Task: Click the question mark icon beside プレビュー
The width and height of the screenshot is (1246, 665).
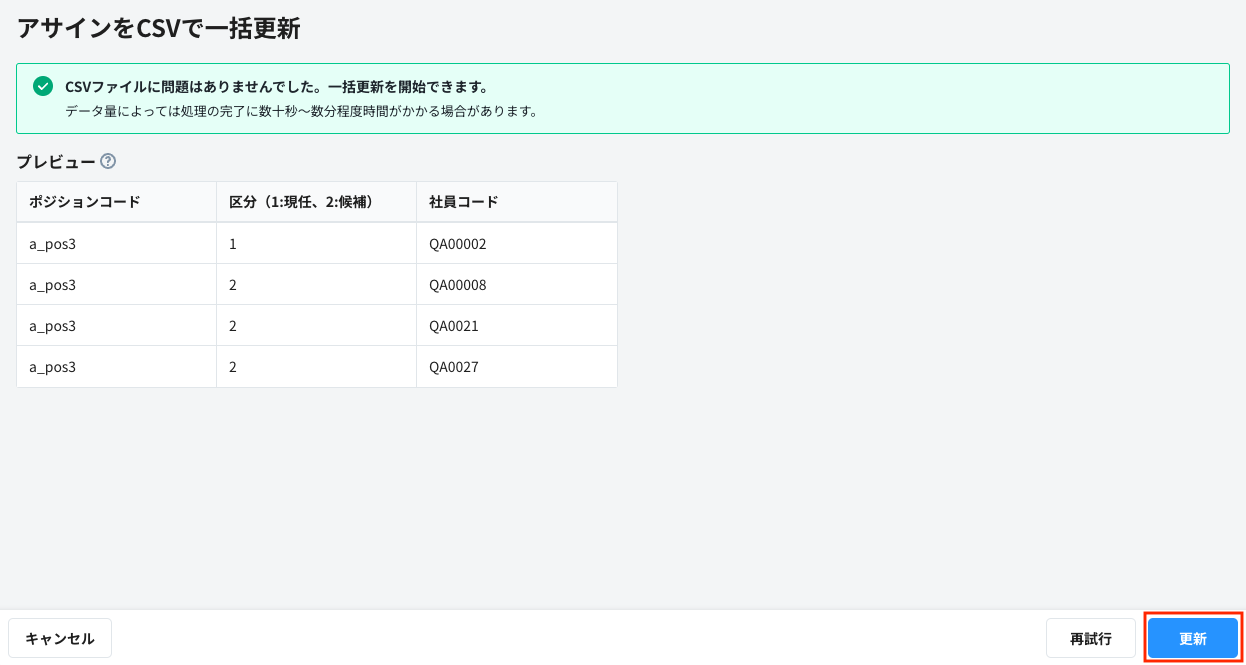Action: (x=109, y=161)
